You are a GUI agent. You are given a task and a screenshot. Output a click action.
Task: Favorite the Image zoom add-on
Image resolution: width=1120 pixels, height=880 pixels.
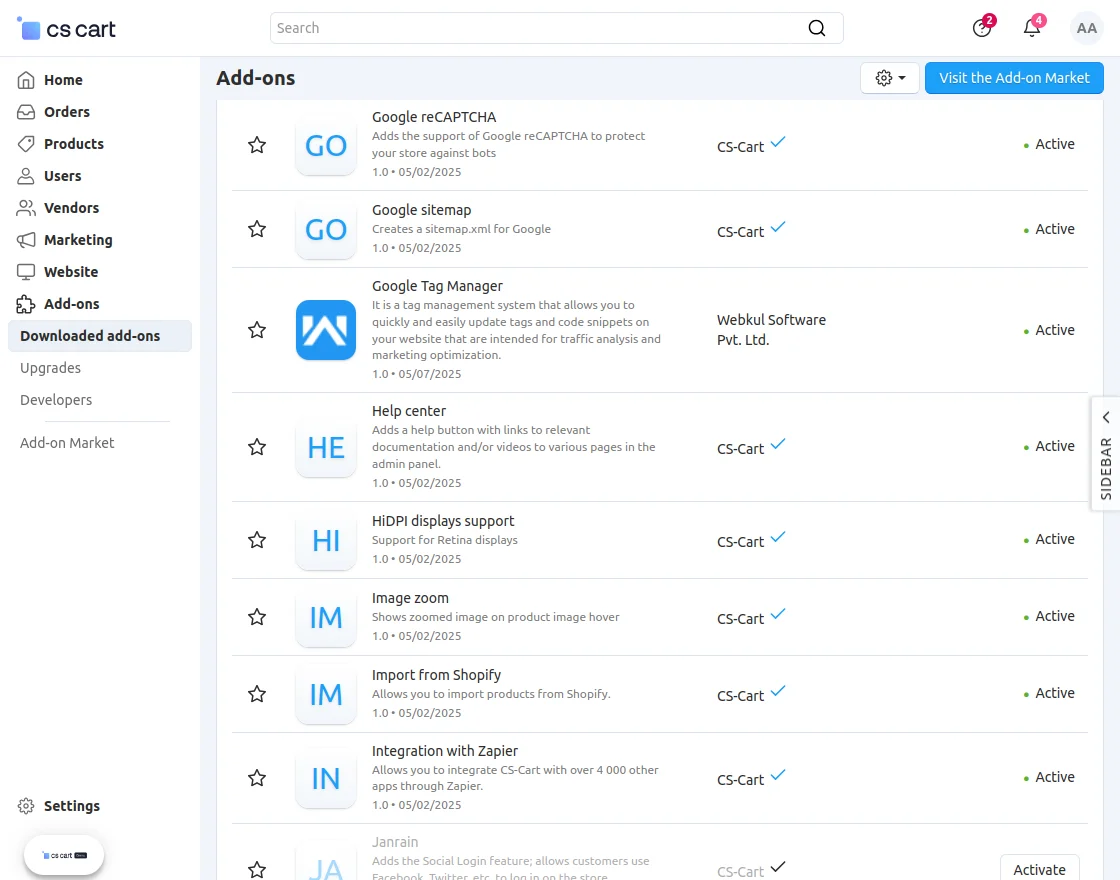[x=257, y=617]
